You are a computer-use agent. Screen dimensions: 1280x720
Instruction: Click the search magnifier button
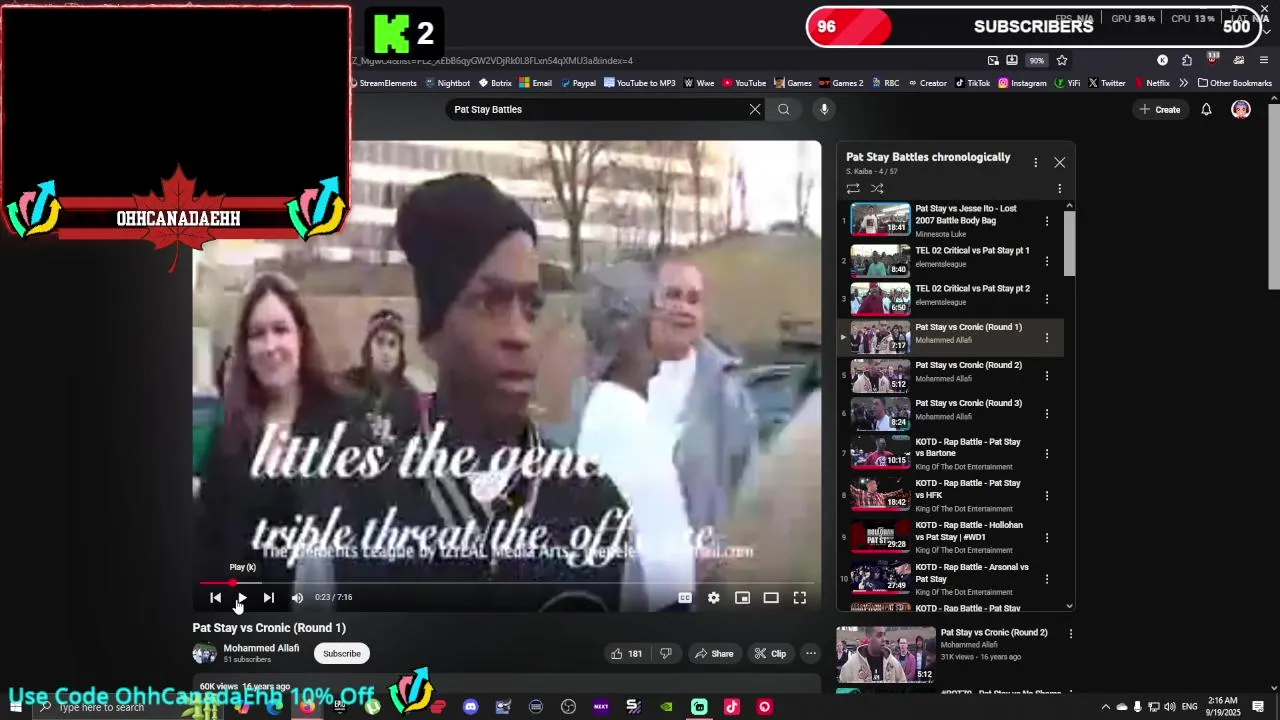[784, 109]
